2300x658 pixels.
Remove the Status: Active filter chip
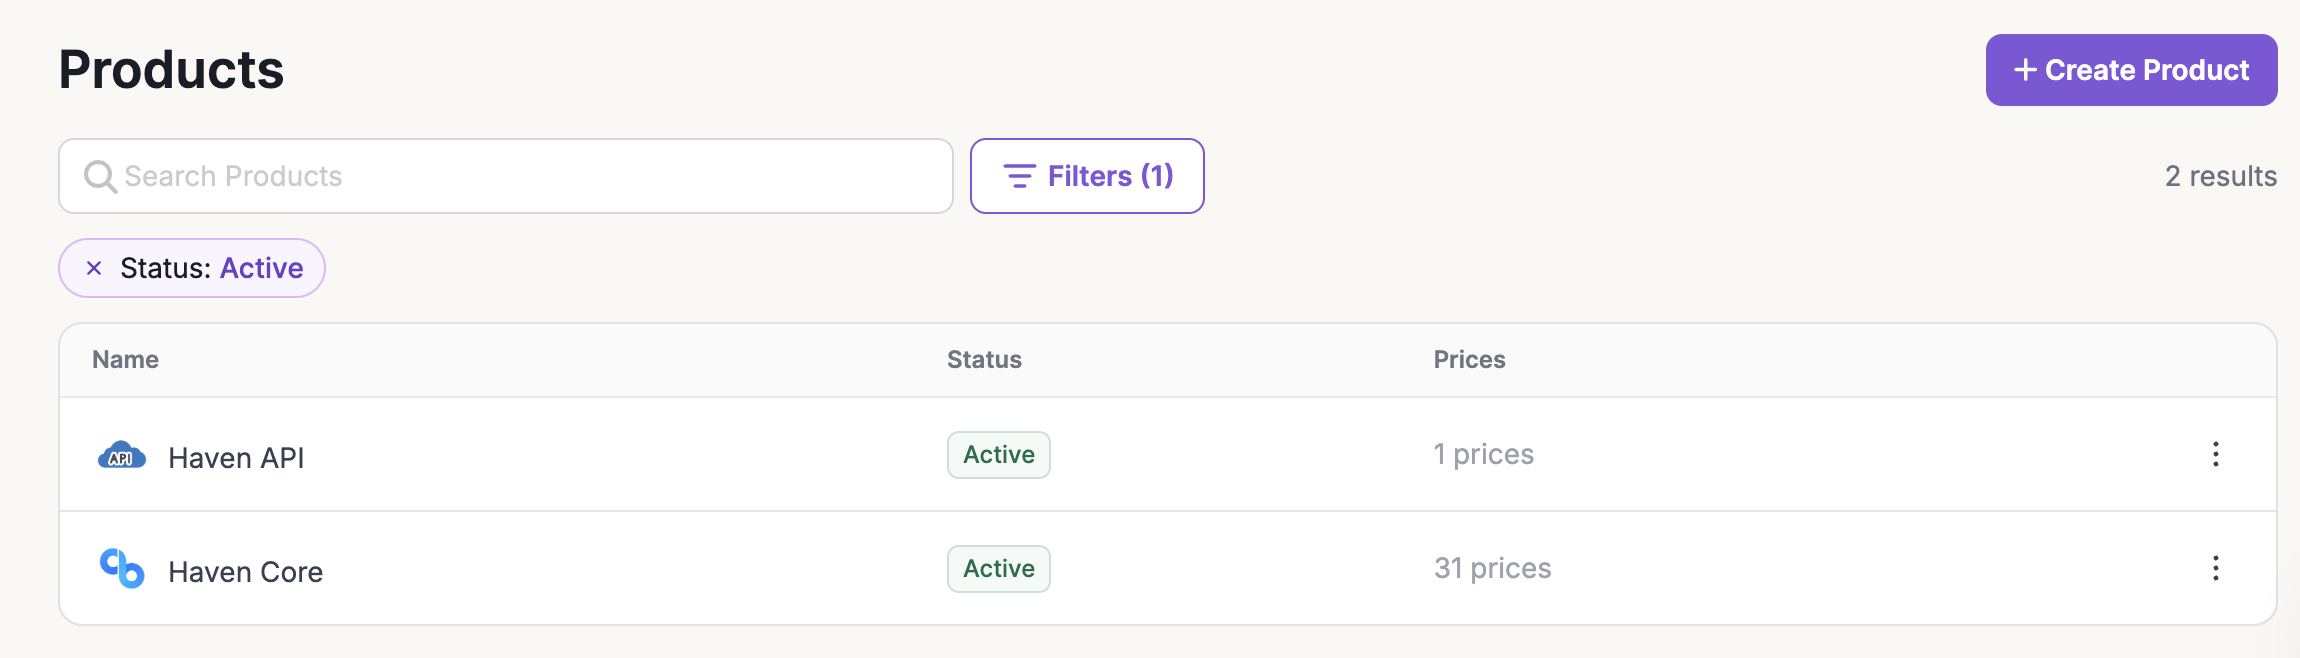(94, 268)
